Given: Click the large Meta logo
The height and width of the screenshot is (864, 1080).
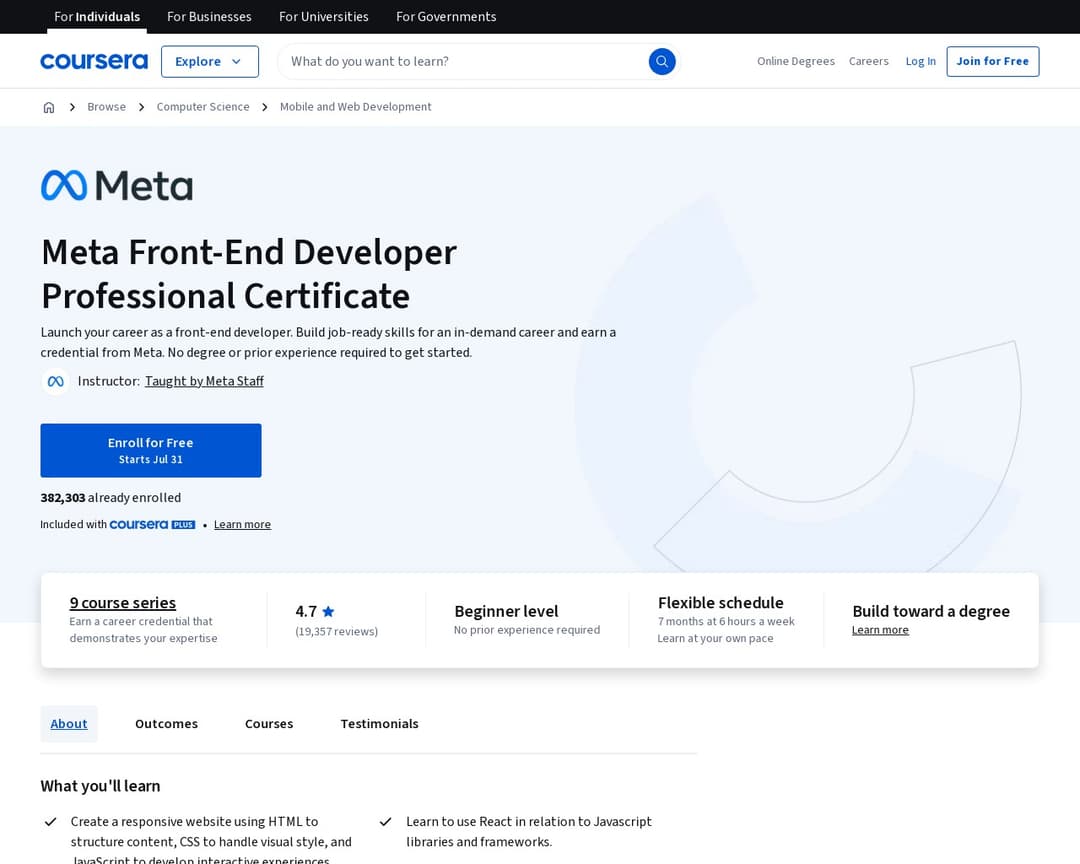Looking at the screenshot, I should pos(116,185).
